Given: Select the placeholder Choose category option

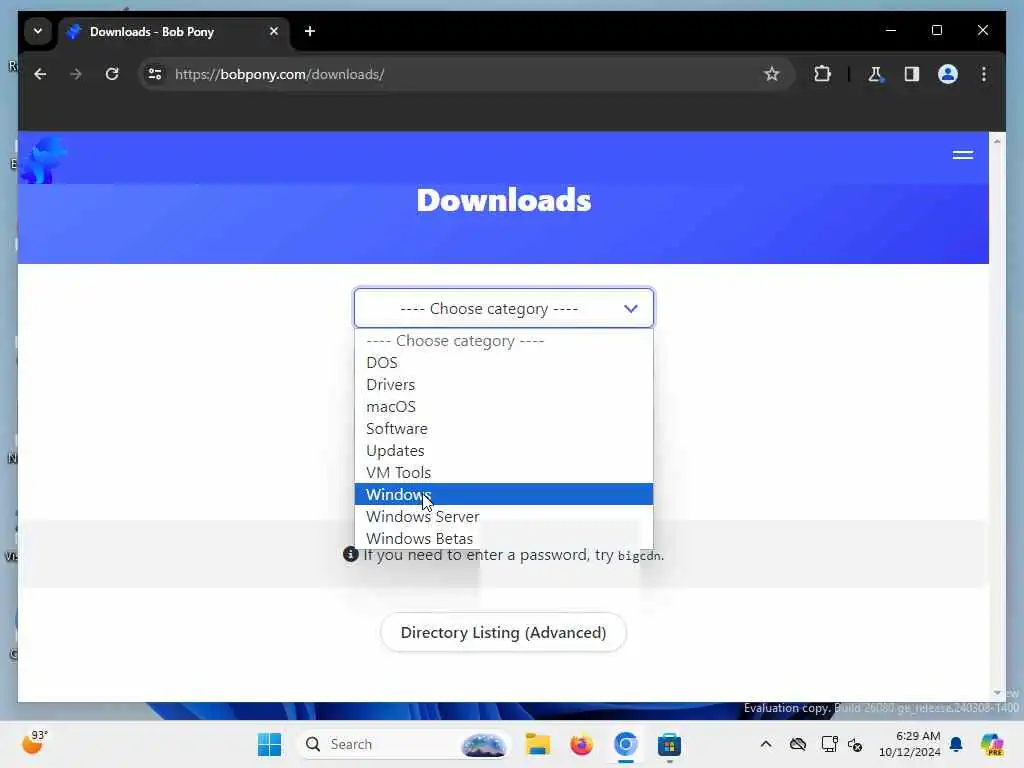Looking at the screenshot, I should (504, 340).
